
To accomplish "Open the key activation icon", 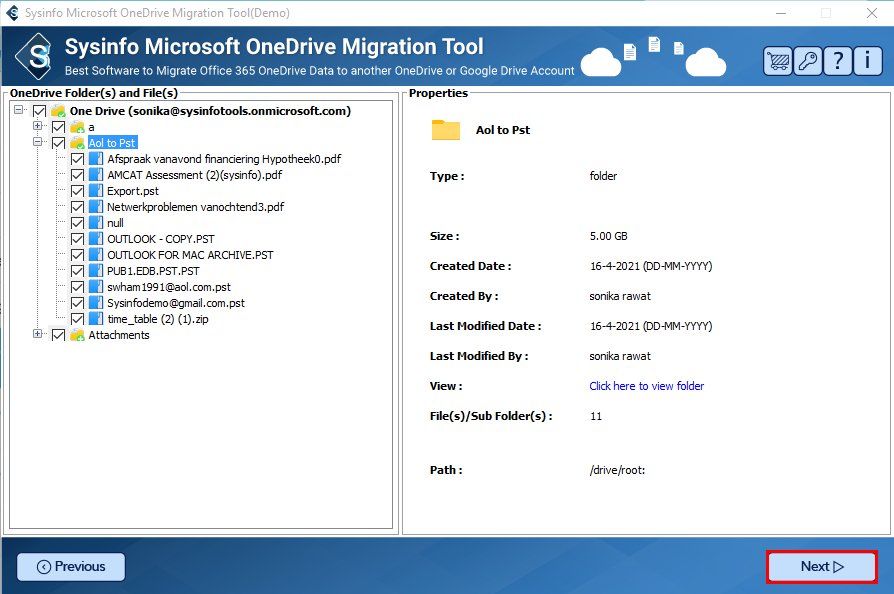I will pyautogui.click(x=808, y=61).
